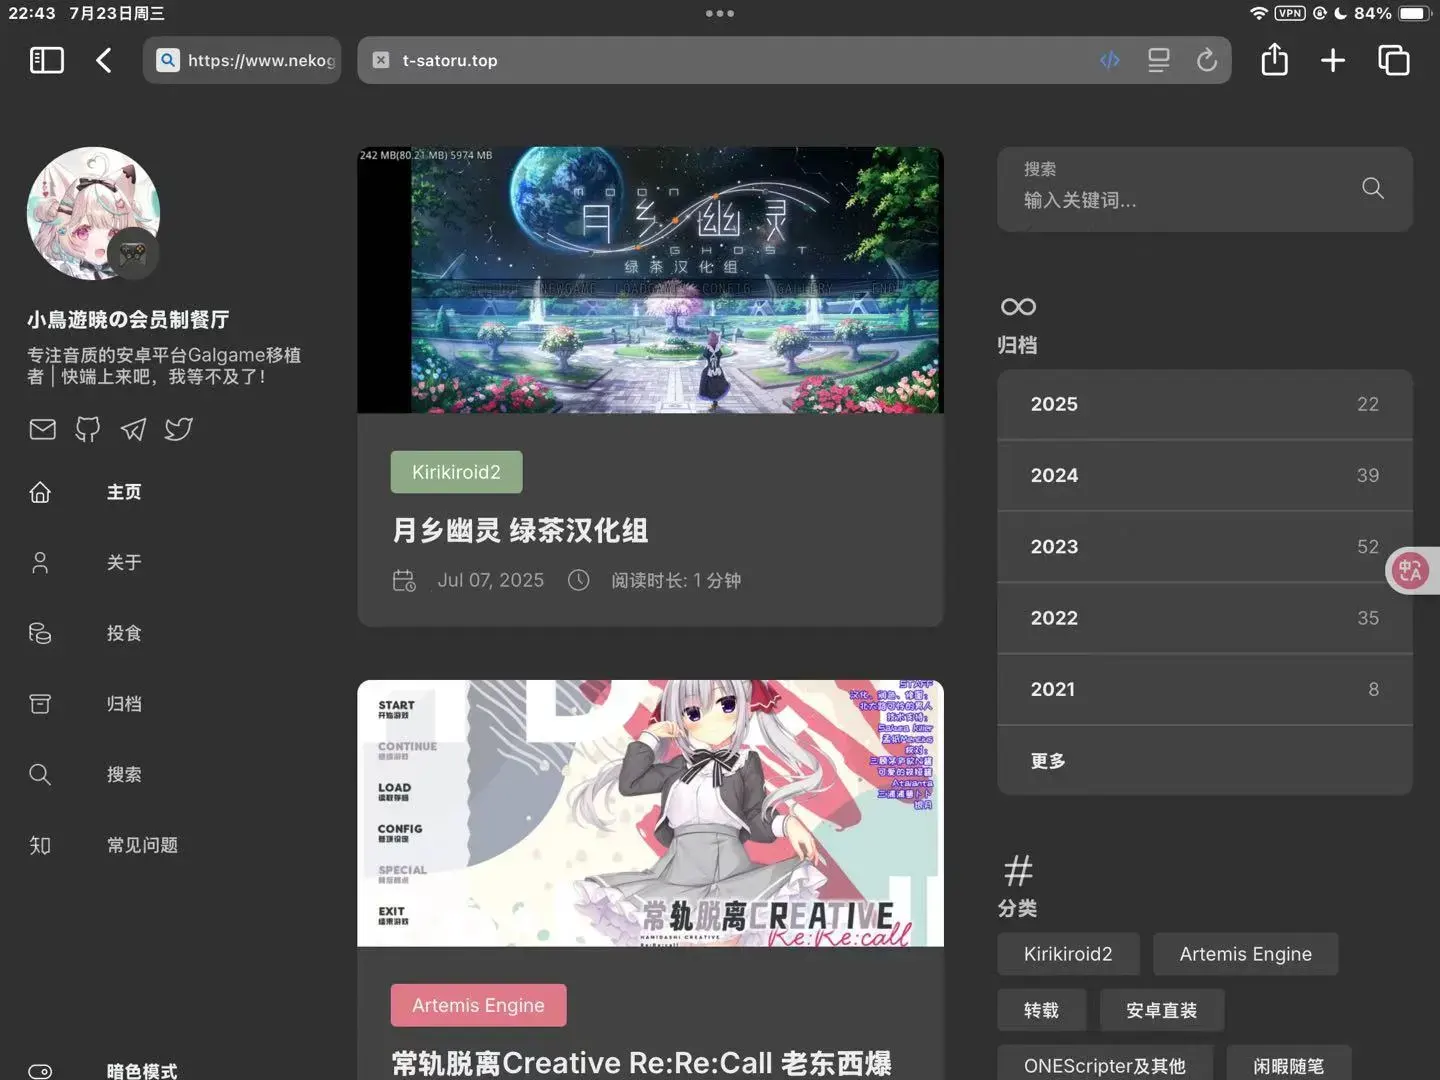Click the search magnifier in search box
Screen dimensions: 1440x1080
click(x=1373, y=188)
